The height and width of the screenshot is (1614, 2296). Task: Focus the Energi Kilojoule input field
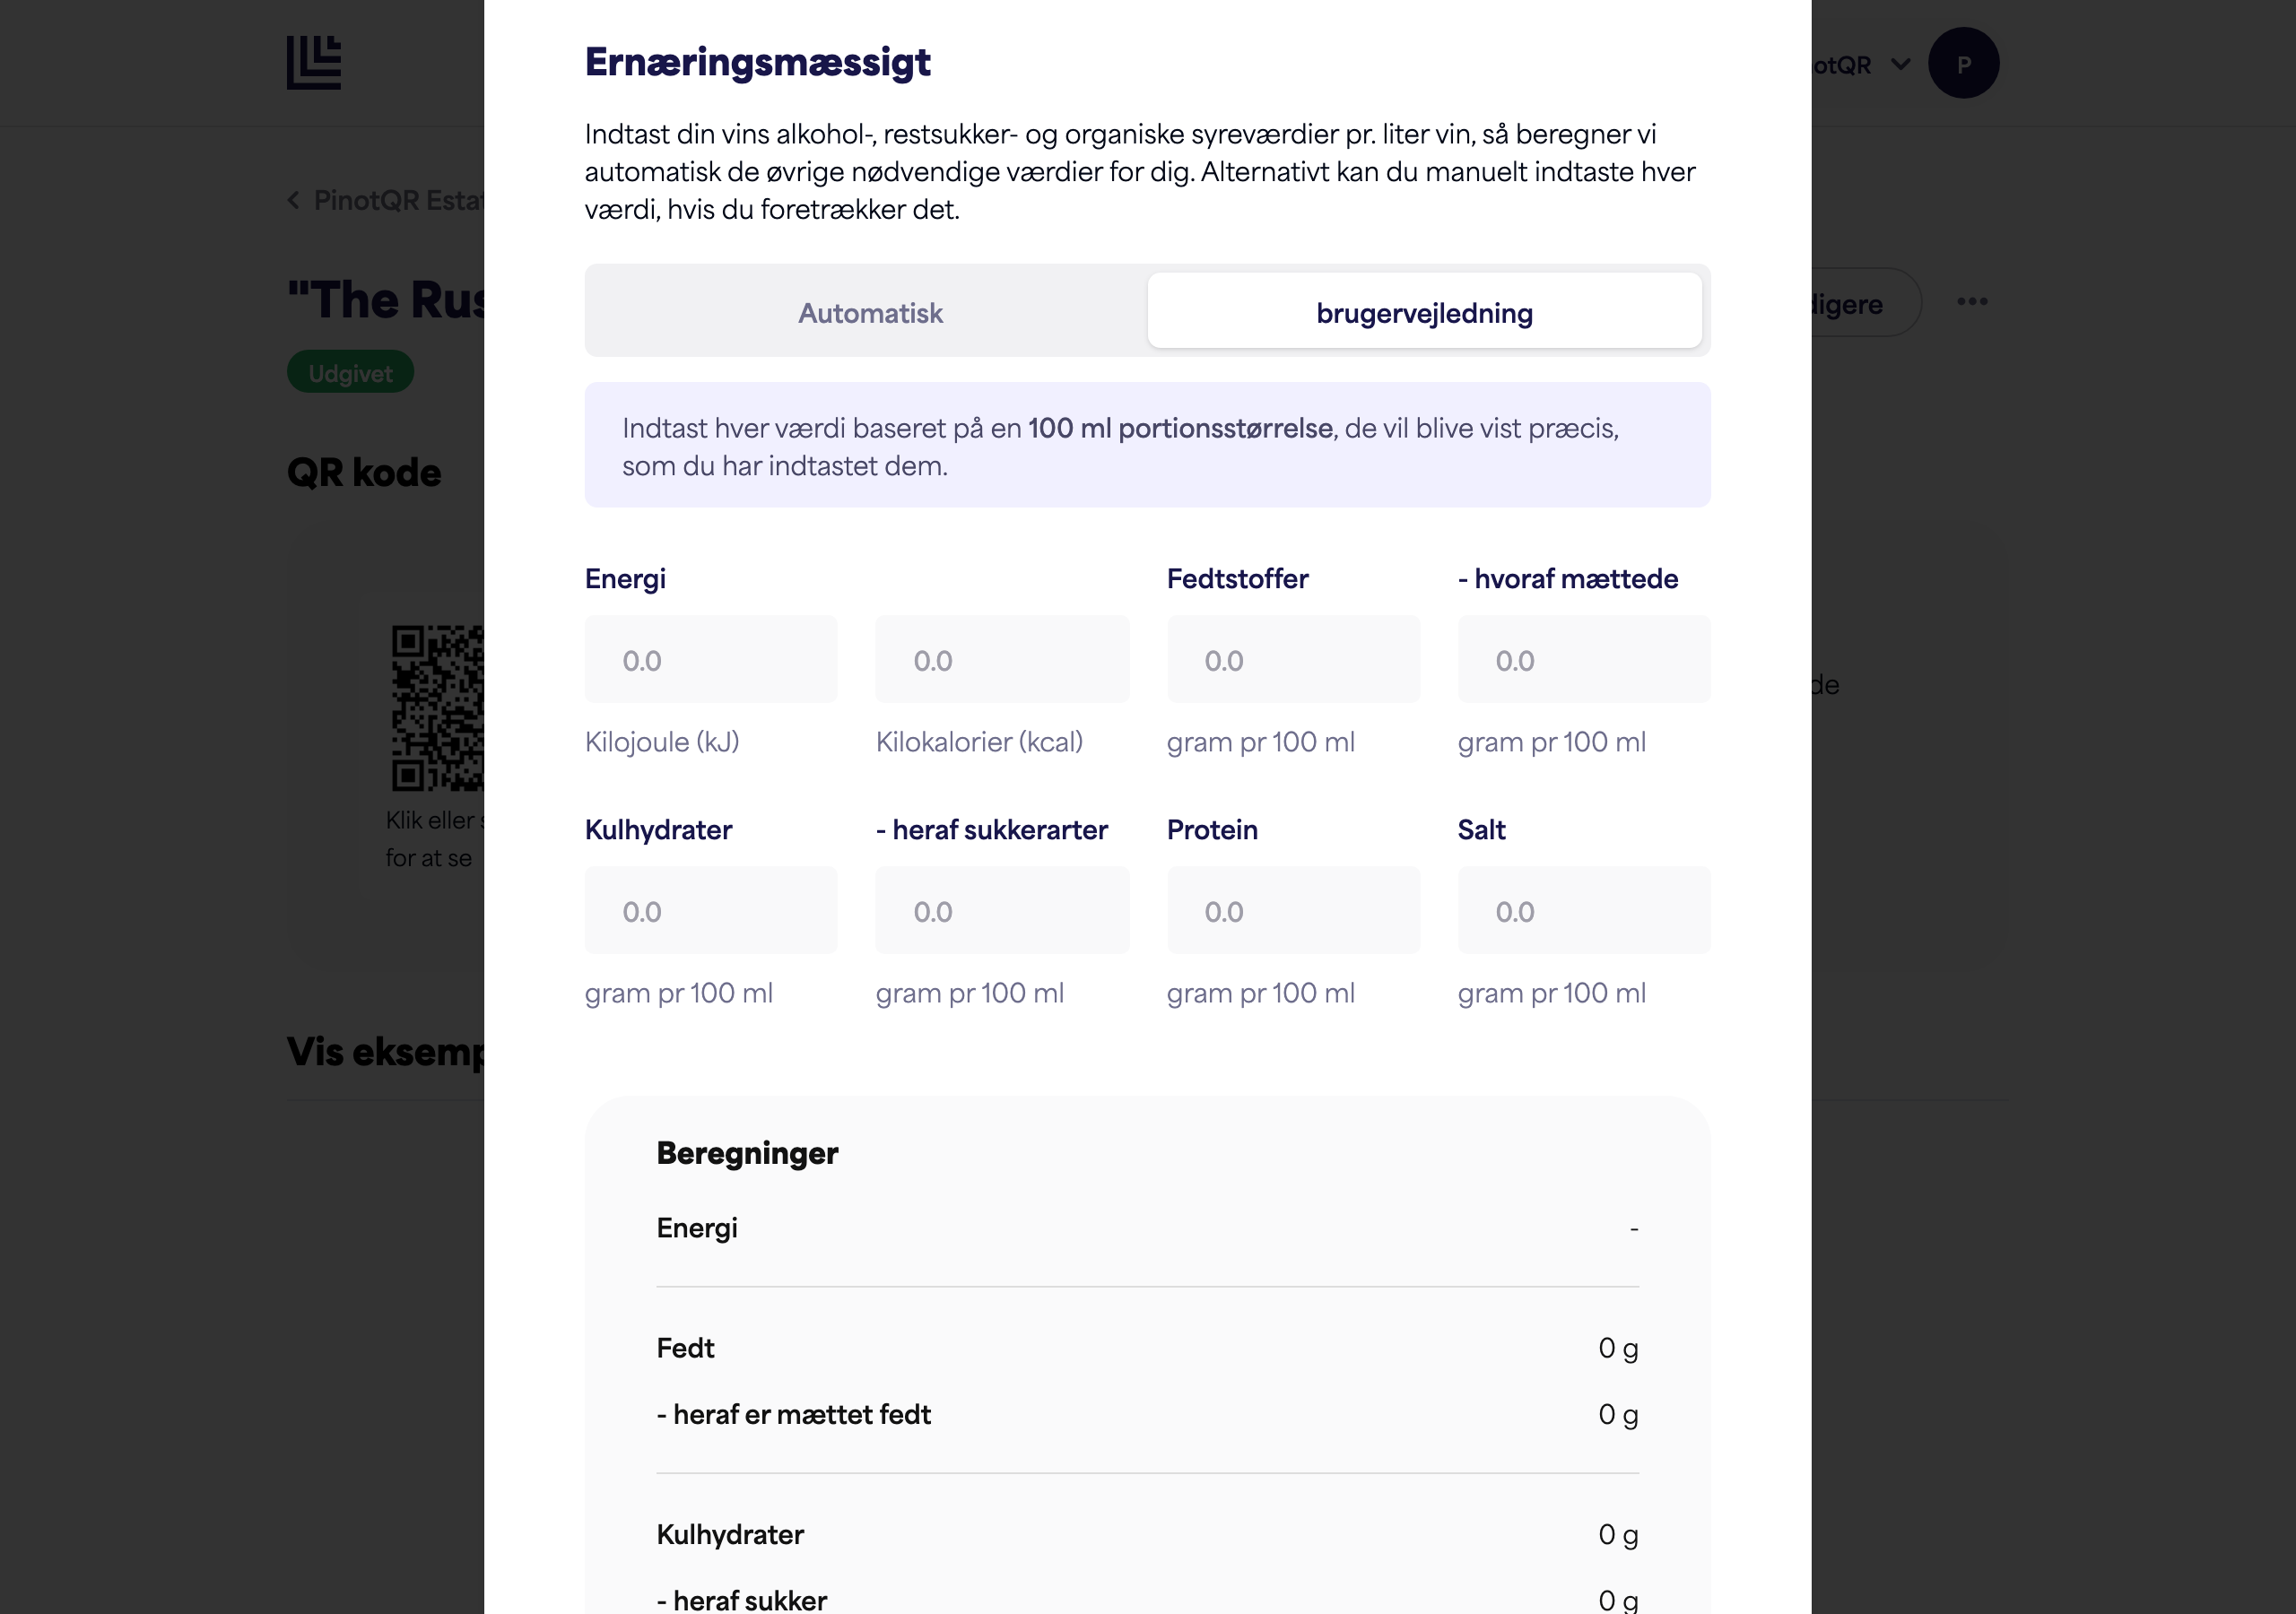711,659
